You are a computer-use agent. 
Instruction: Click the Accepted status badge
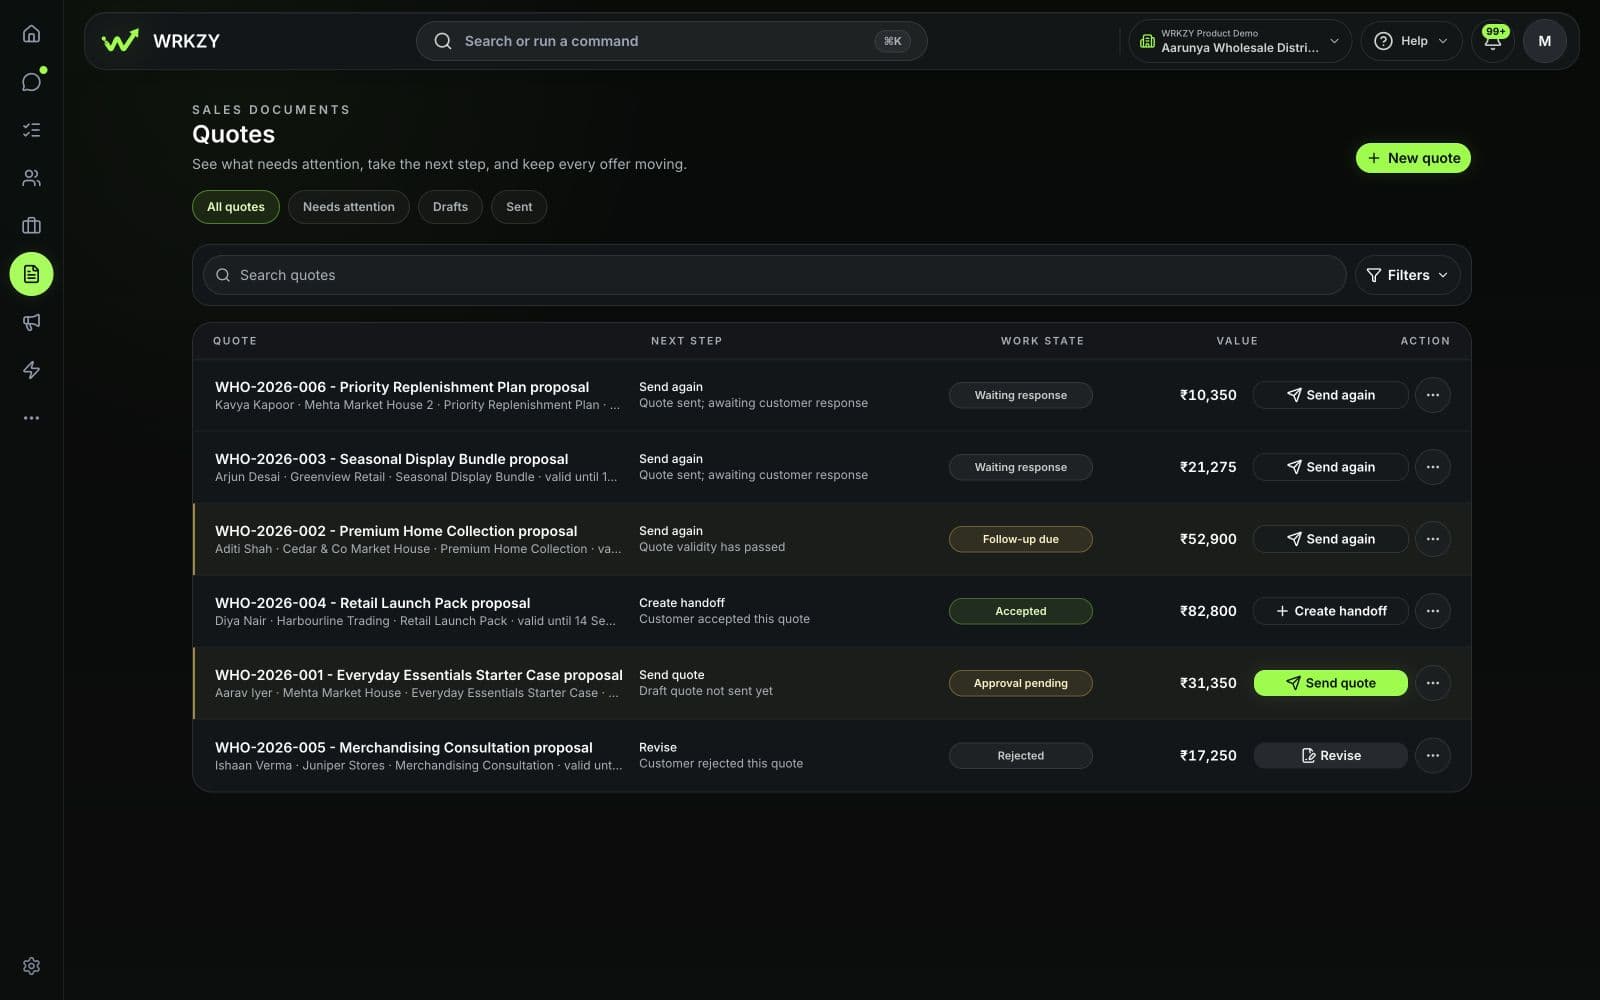point(1020,611)
